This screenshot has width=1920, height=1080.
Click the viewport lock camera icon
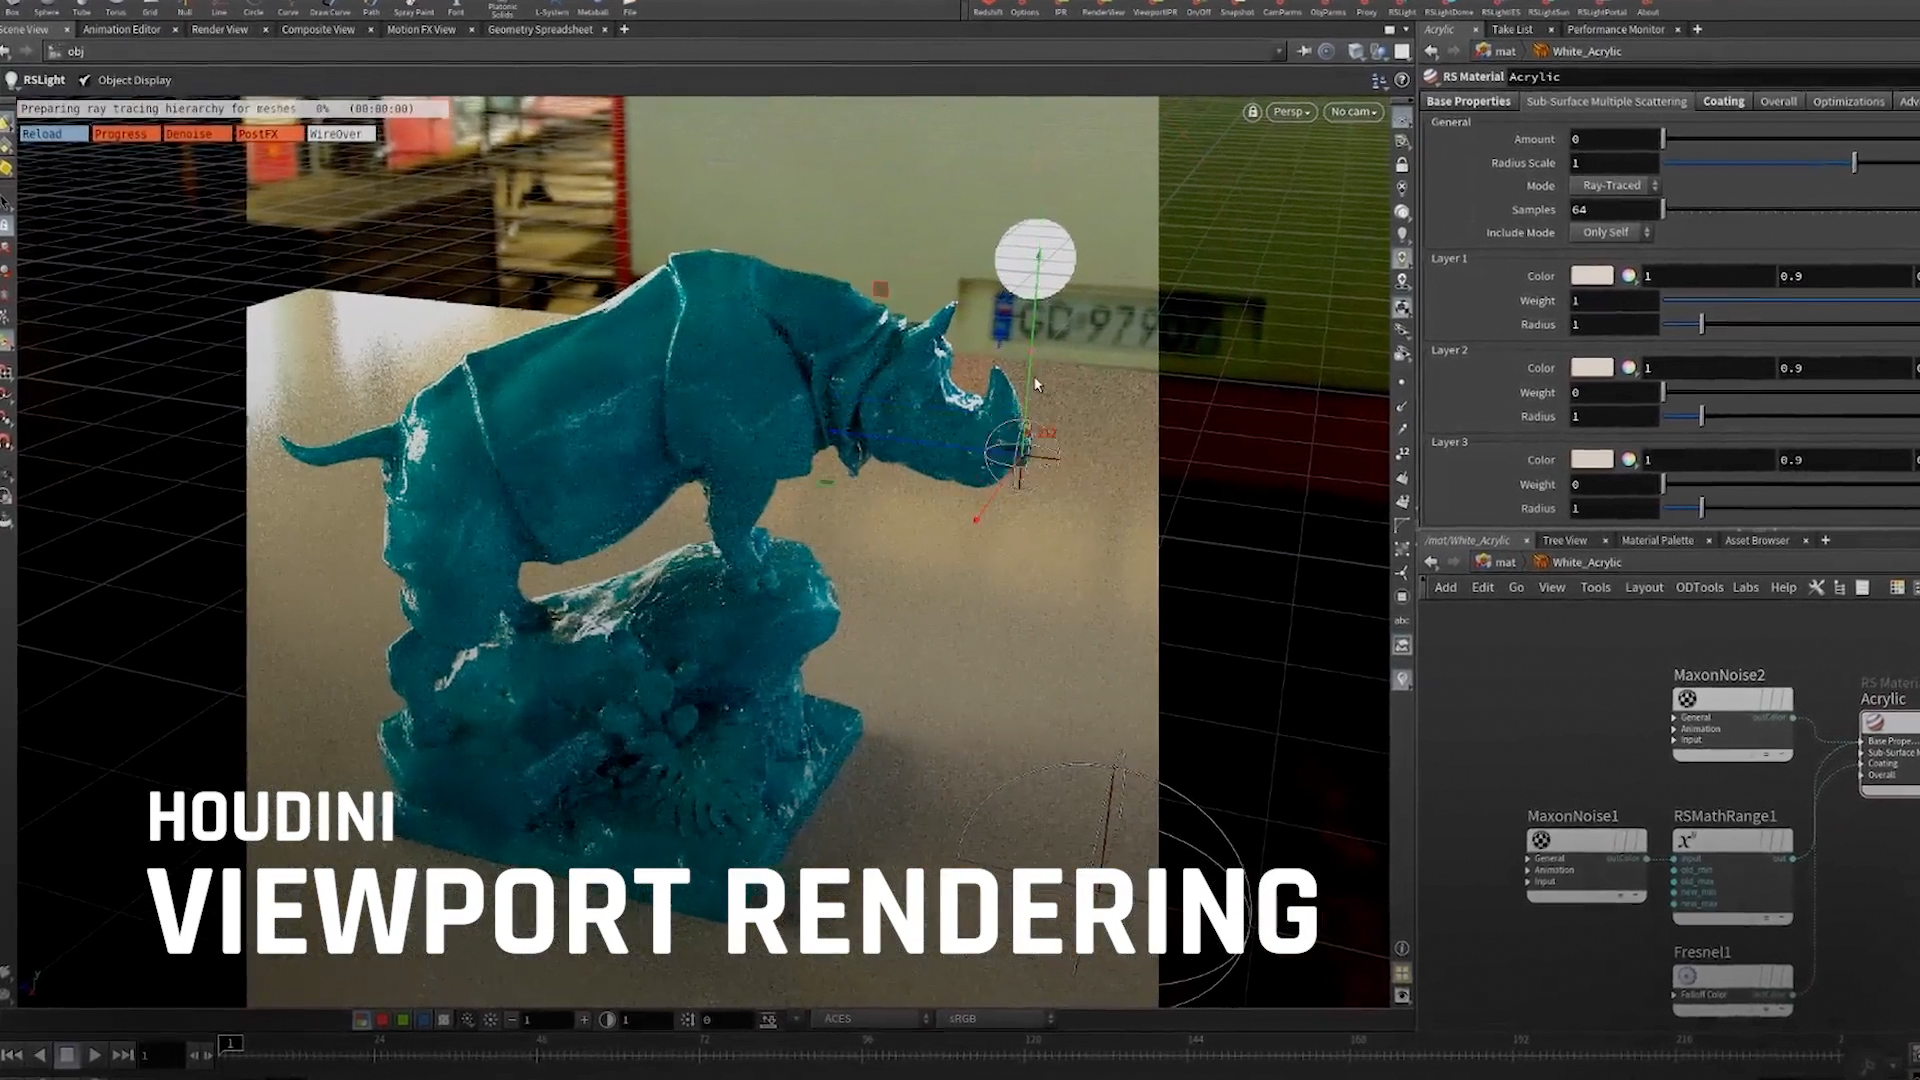coord(1252,112)
